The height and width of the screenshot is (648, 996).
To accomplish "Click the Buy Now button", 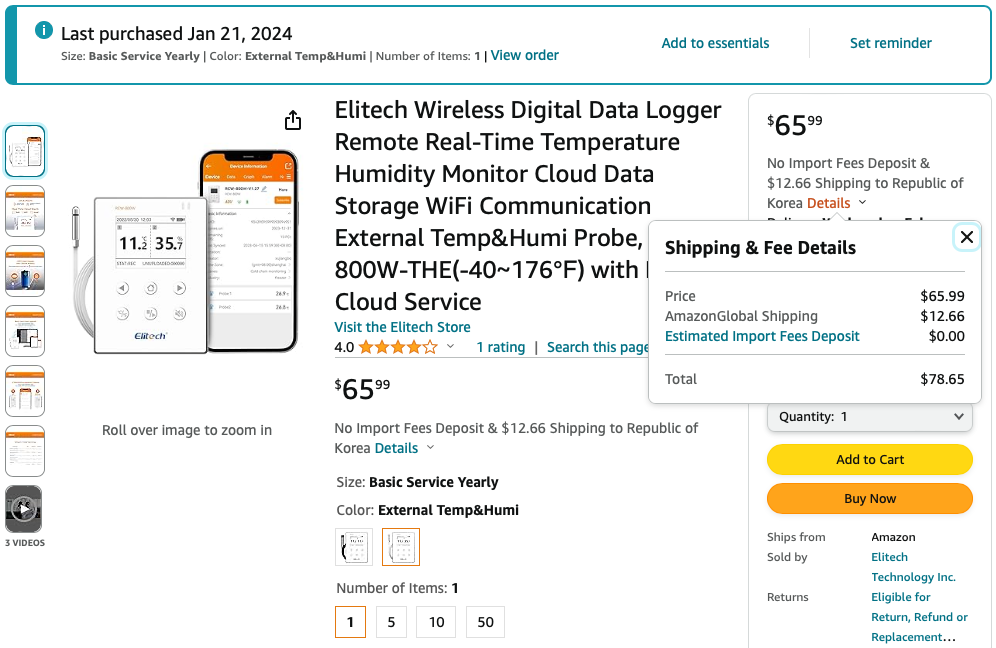I will click(x=869, y=498).
